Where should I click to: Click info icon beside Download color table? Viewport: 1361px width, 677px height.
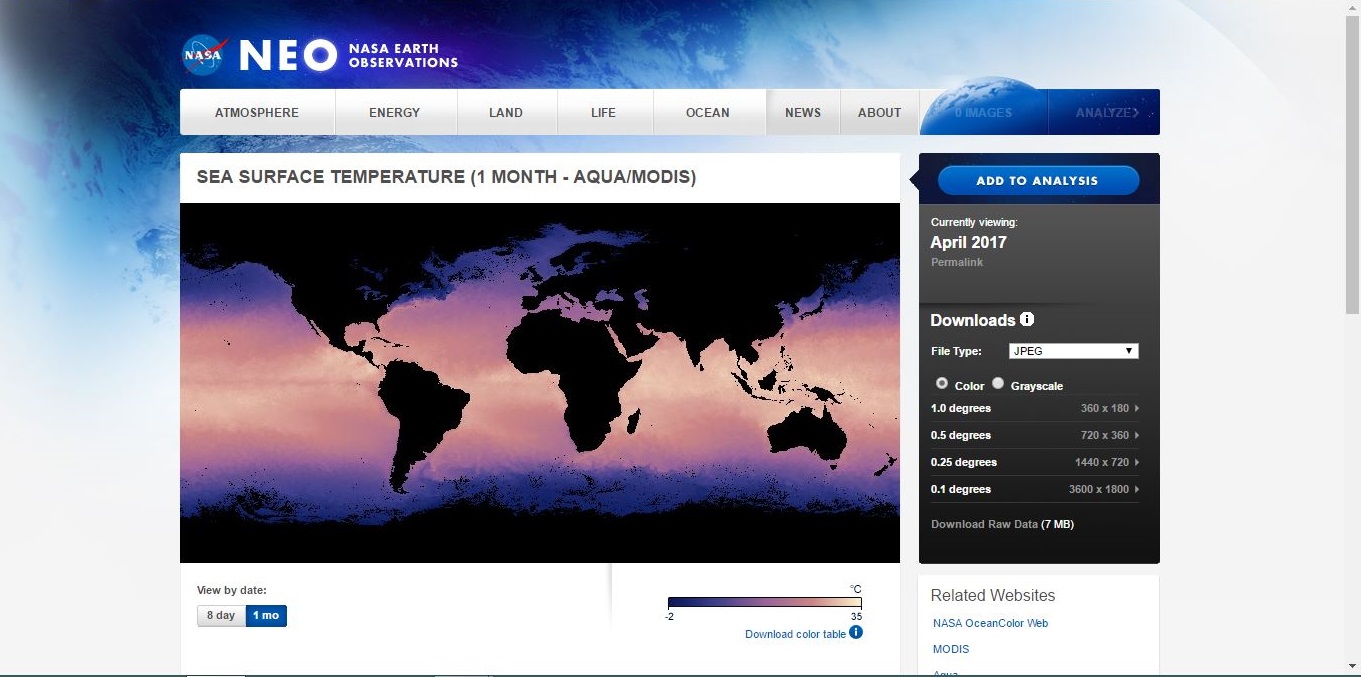click(856, 632)
